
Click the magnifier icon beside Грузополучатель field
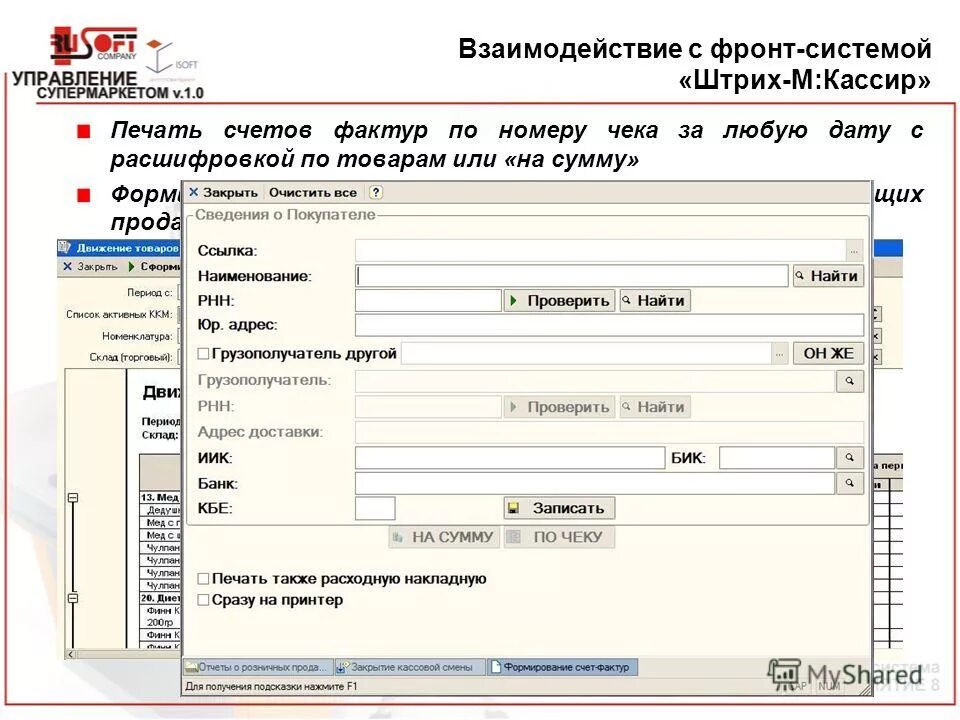[x=849, y=380]
